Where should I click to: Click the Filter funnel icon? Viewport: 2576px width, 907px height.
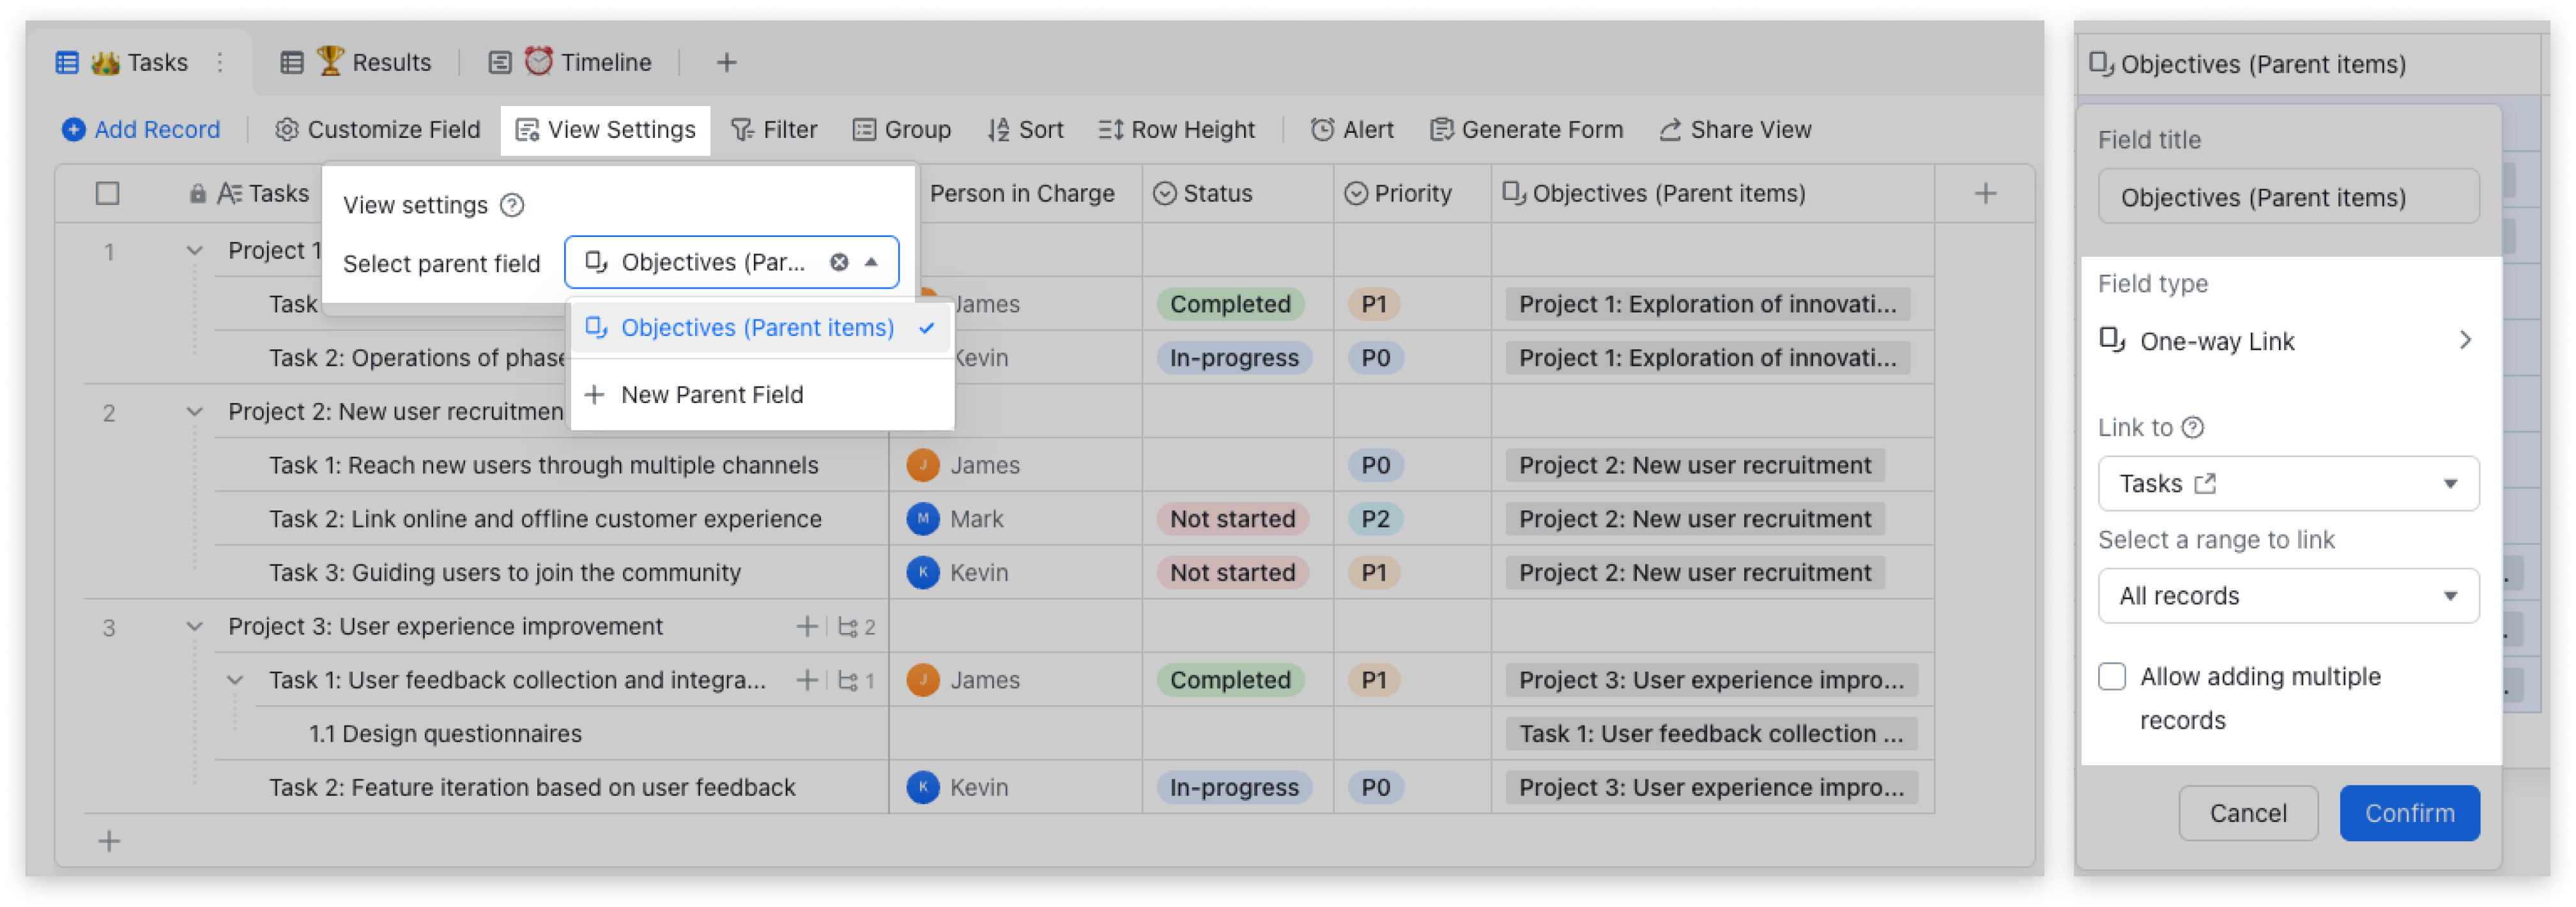pyautogui.click(x=742, y=130)
